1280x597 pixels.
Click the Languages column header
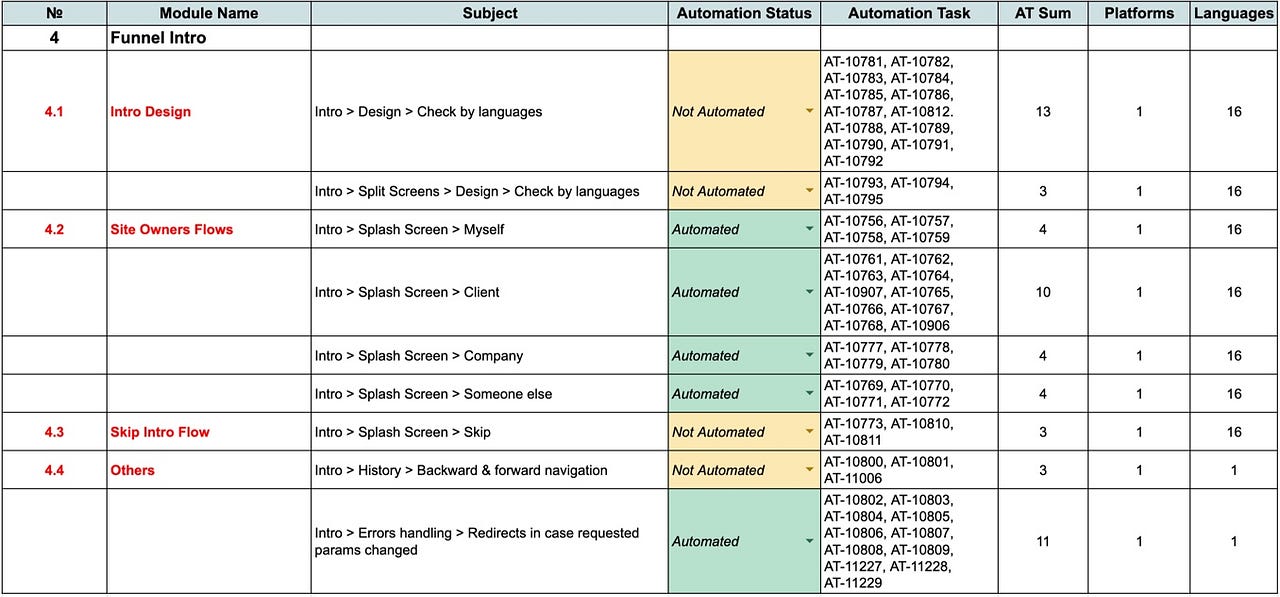click(x=1233, y=13)
